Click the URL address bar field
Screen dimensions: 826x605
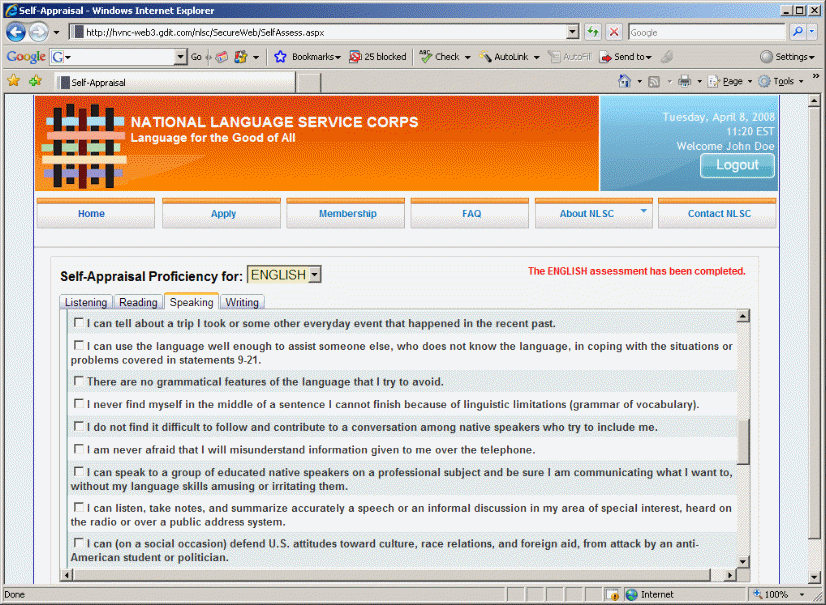pyautogui.click(x=319, y=32)
